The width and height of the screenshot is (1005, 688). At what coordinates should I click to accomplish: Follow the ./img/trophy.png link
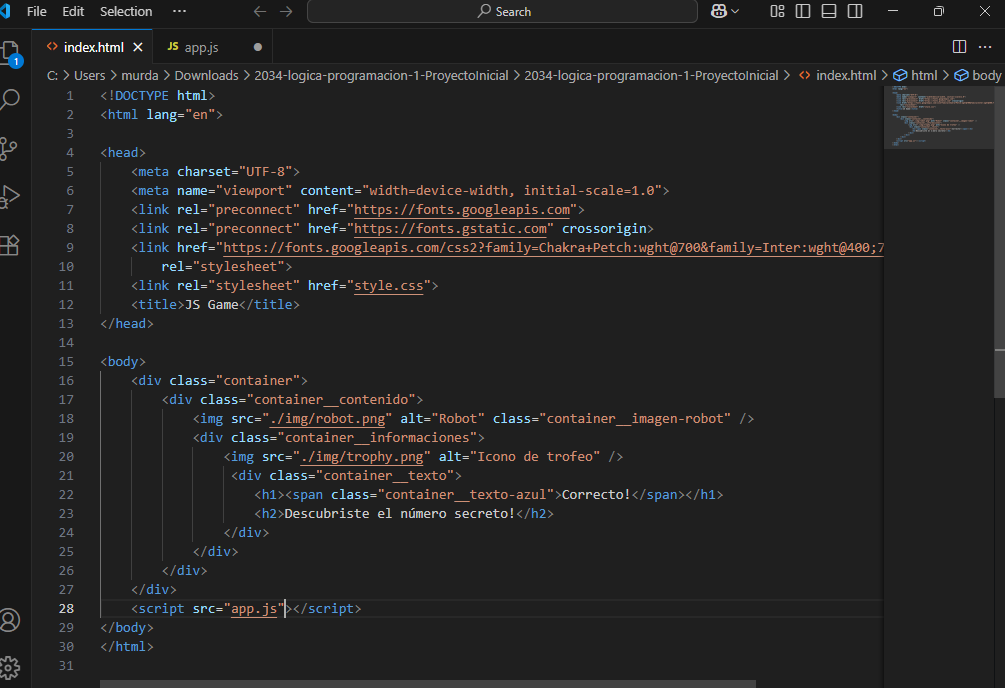[x=362, y=457]
